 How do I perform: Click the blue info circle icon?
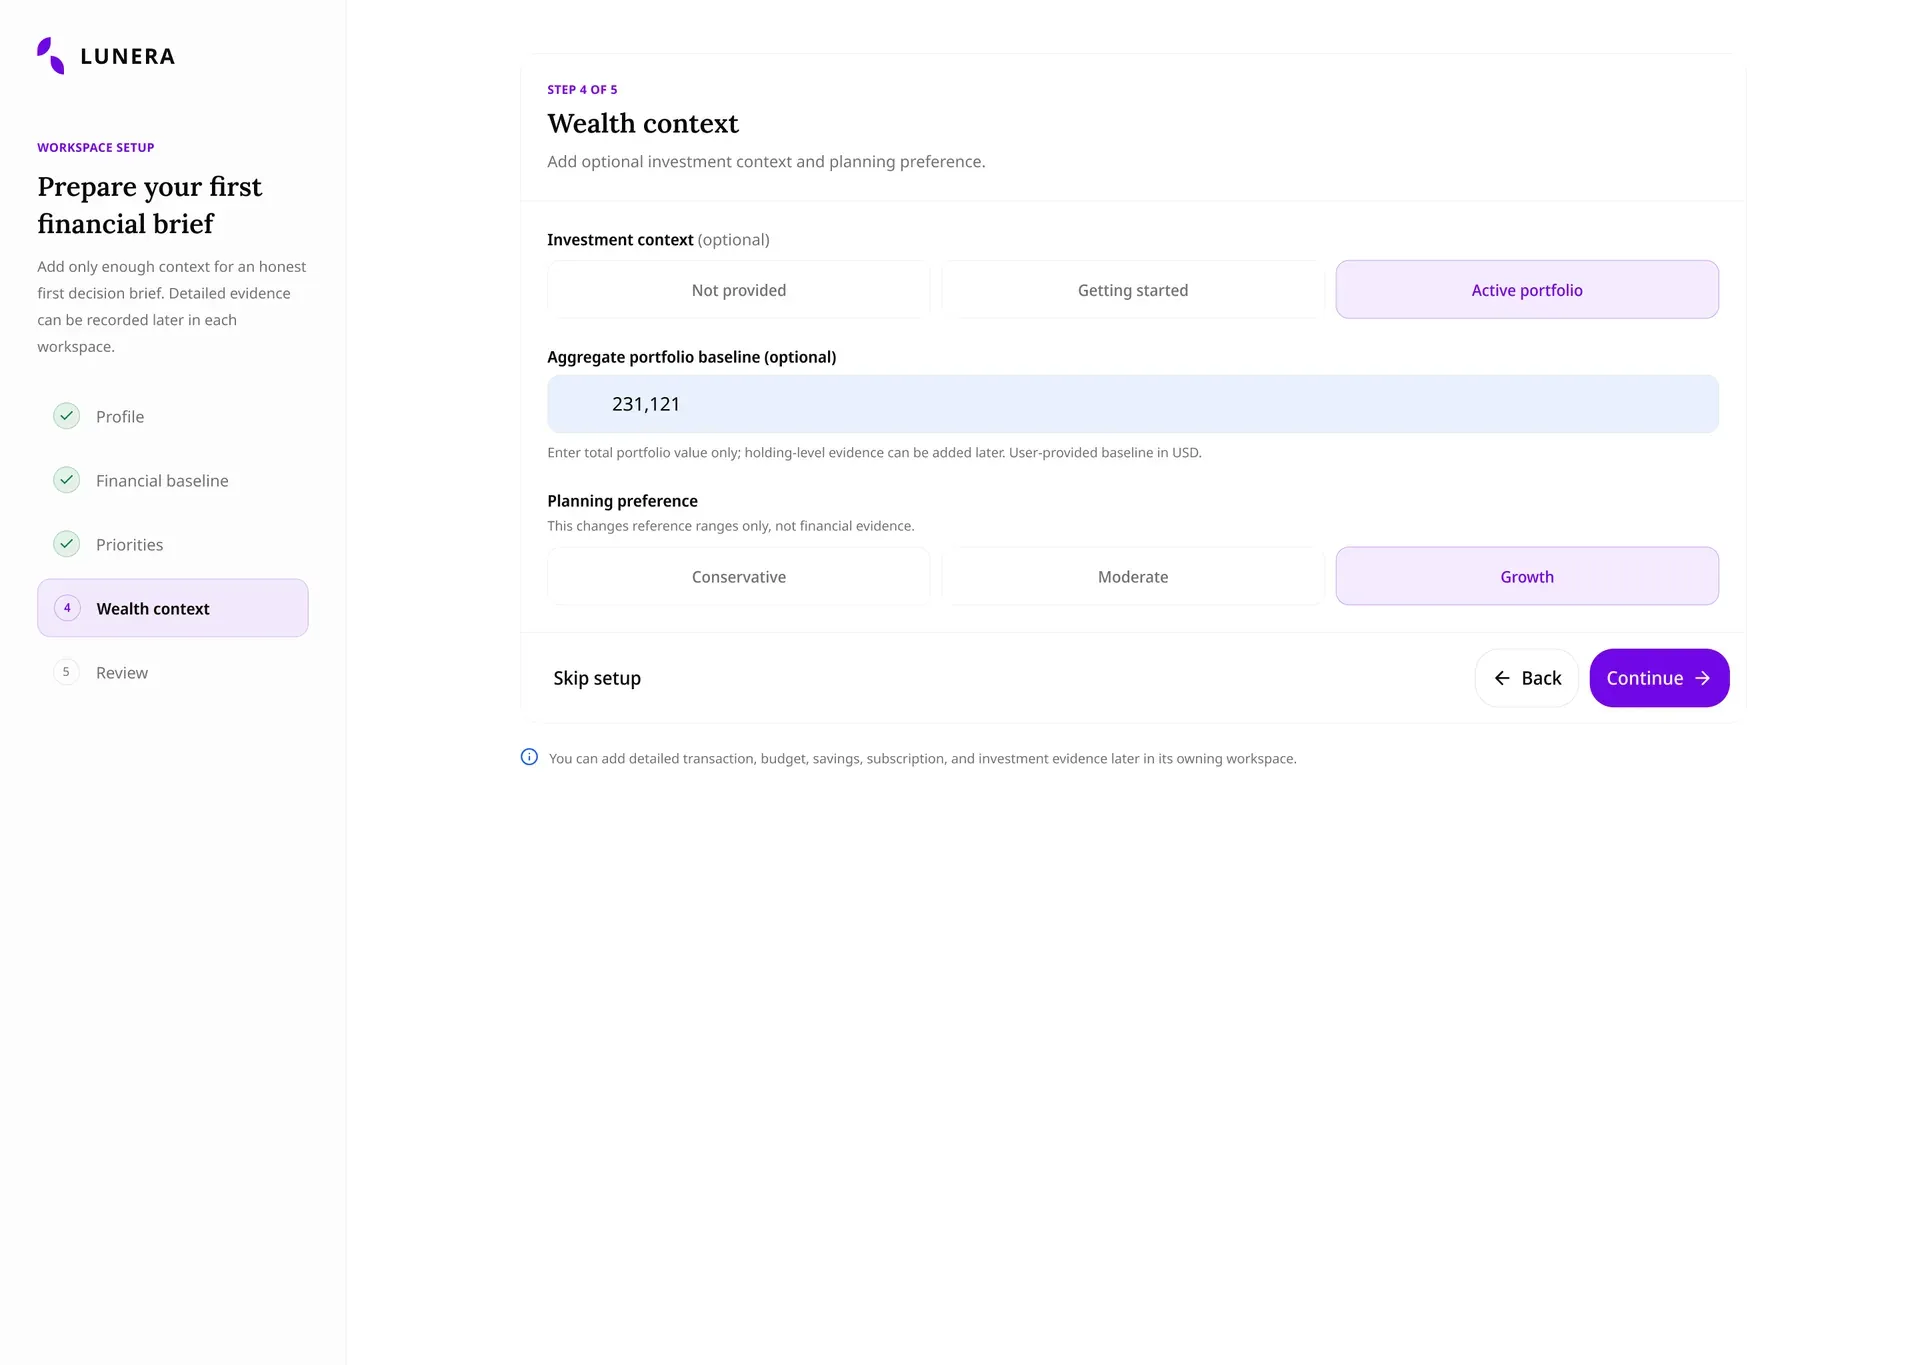530,758
